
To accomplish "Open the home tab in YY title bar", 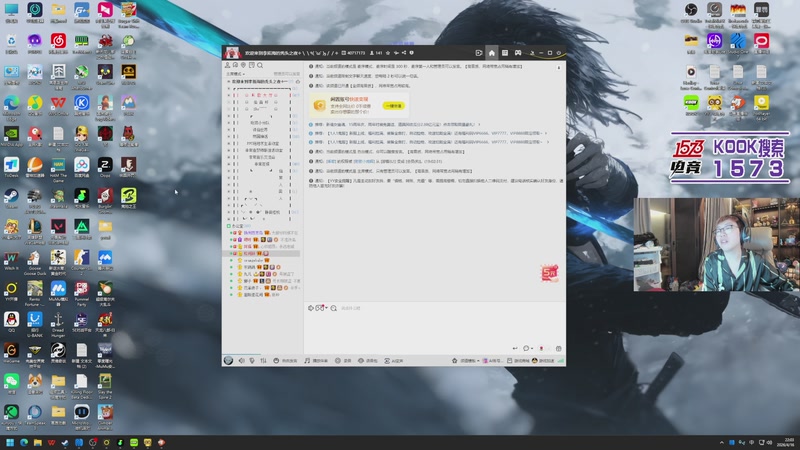I will (491, 53).
